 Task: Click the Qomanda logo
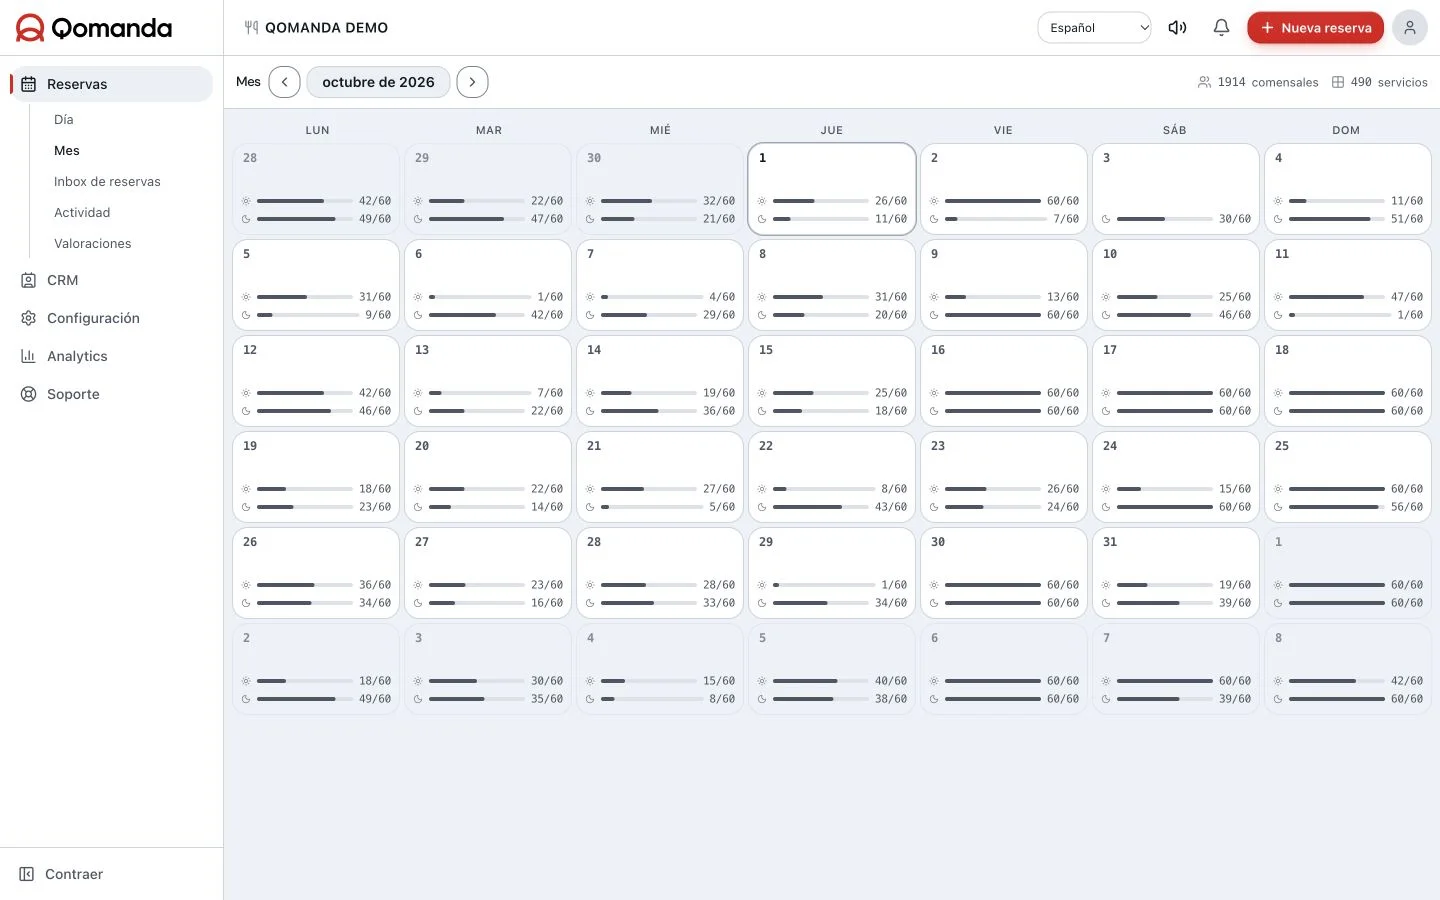94,28
